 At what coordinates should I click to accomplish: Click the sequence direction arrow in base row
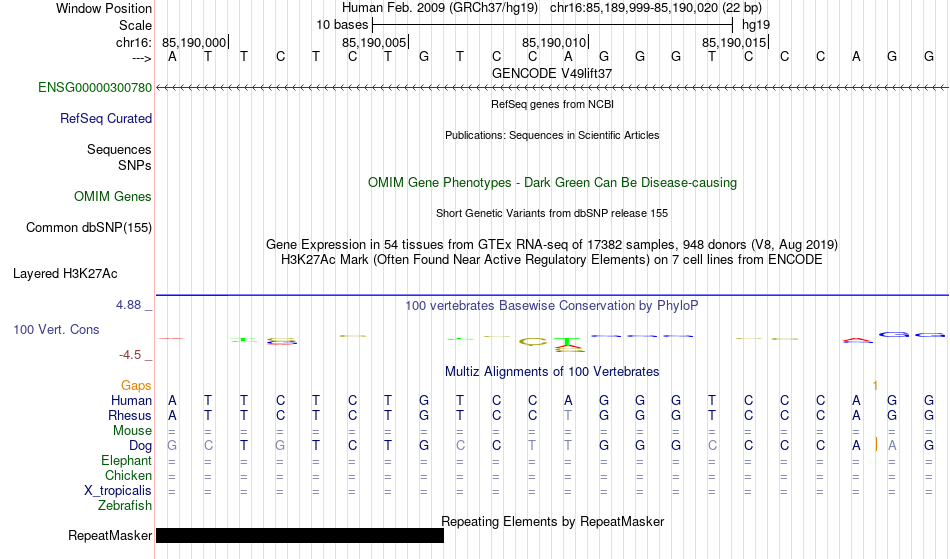141,58
